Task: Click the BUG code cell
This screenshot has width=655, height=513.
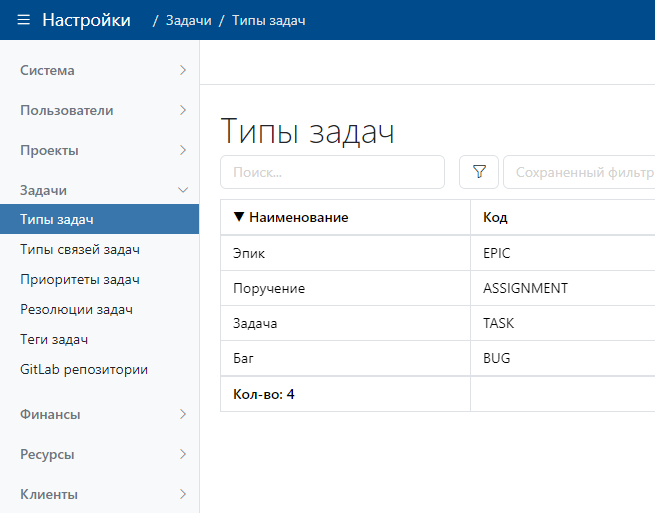Action: (x=563, y=358)
